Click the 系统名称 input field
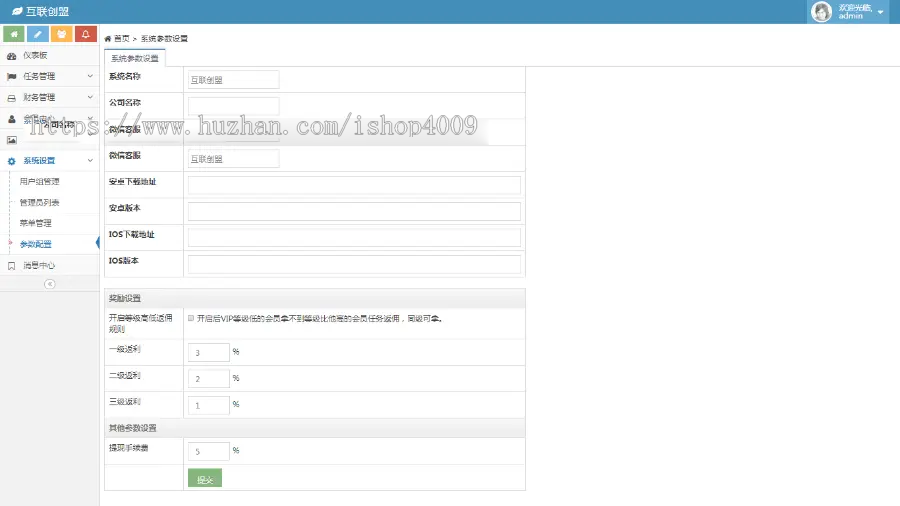The height and width of the screenshot is (506, 900). click(x=234, y=80)
